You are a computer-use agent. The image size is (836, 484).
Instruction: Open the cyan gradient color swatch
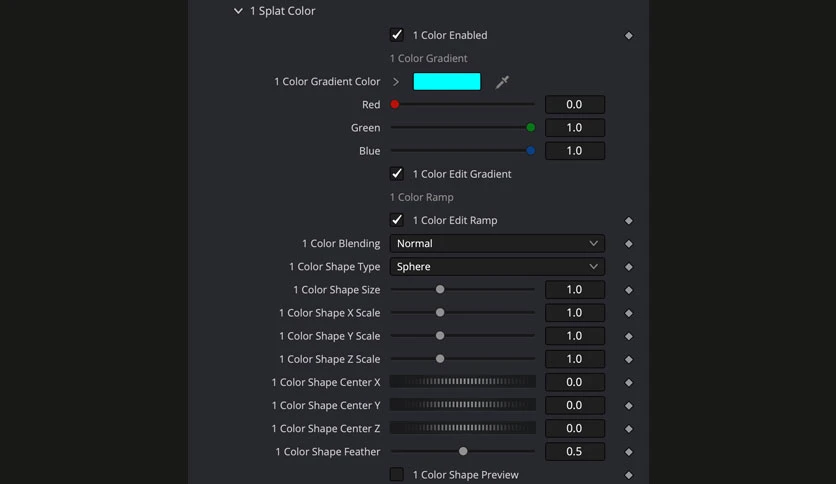coord(447,82)
